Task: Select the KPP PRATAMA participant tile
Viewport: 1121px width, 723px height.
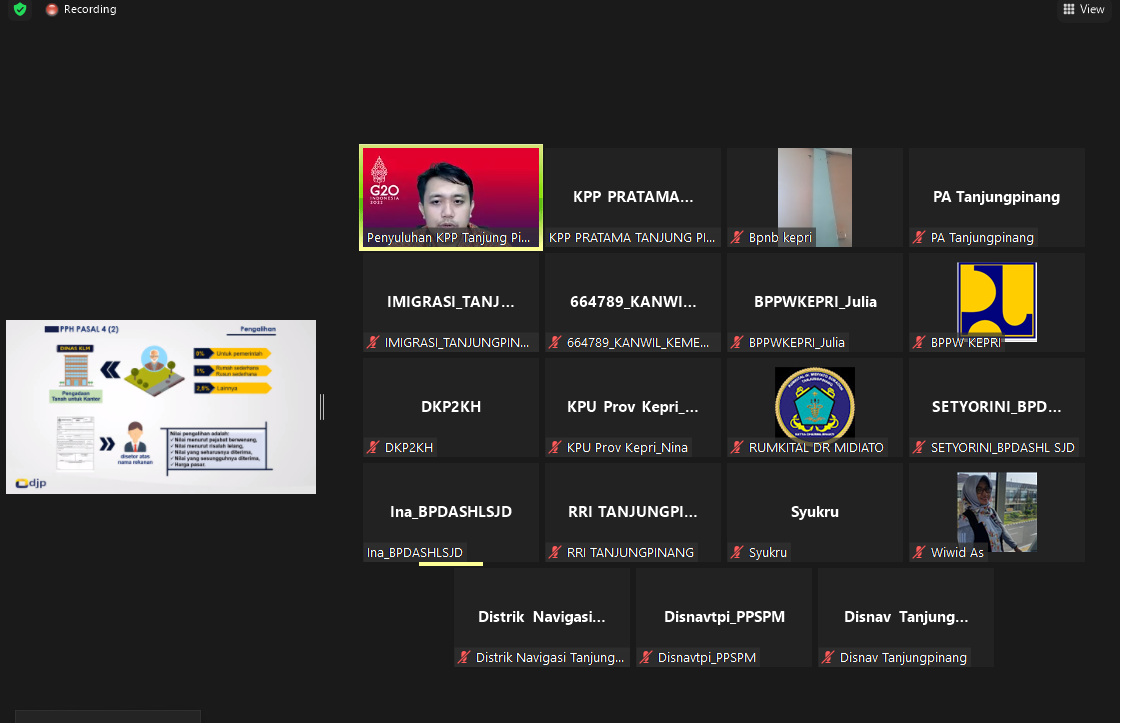Action: (632, 196)
